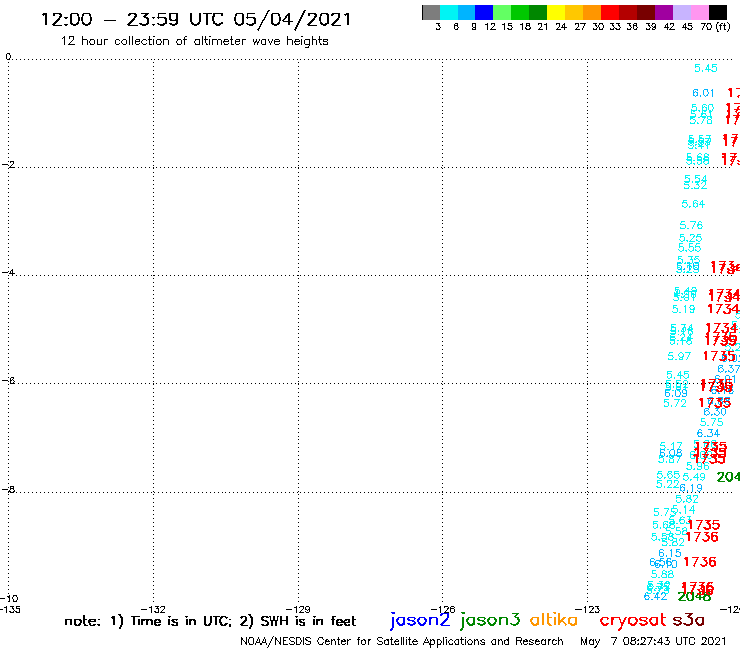
Task: Select the black legend swatch
Action: pyautogui.click(x=718, y=12)
